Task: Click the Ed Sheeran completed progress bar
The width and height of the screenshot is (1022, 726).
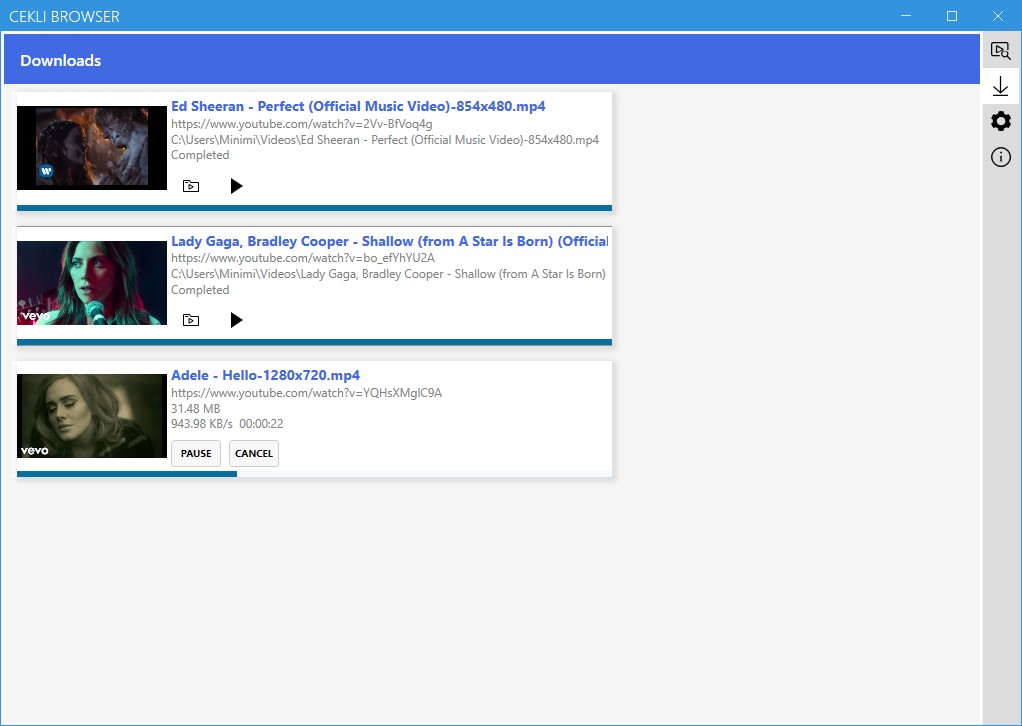Action: (x=314, y=208)
